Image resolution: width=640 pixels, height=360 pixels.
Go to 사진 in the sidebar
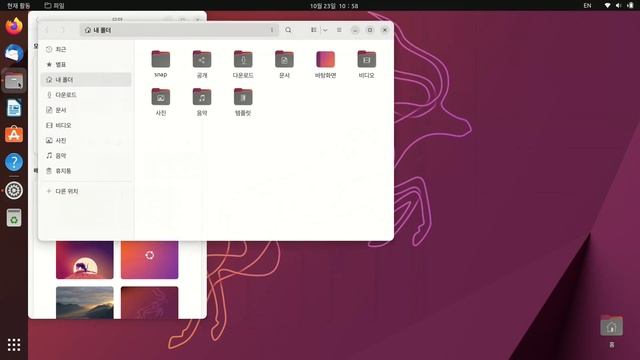tap(86, 140)
